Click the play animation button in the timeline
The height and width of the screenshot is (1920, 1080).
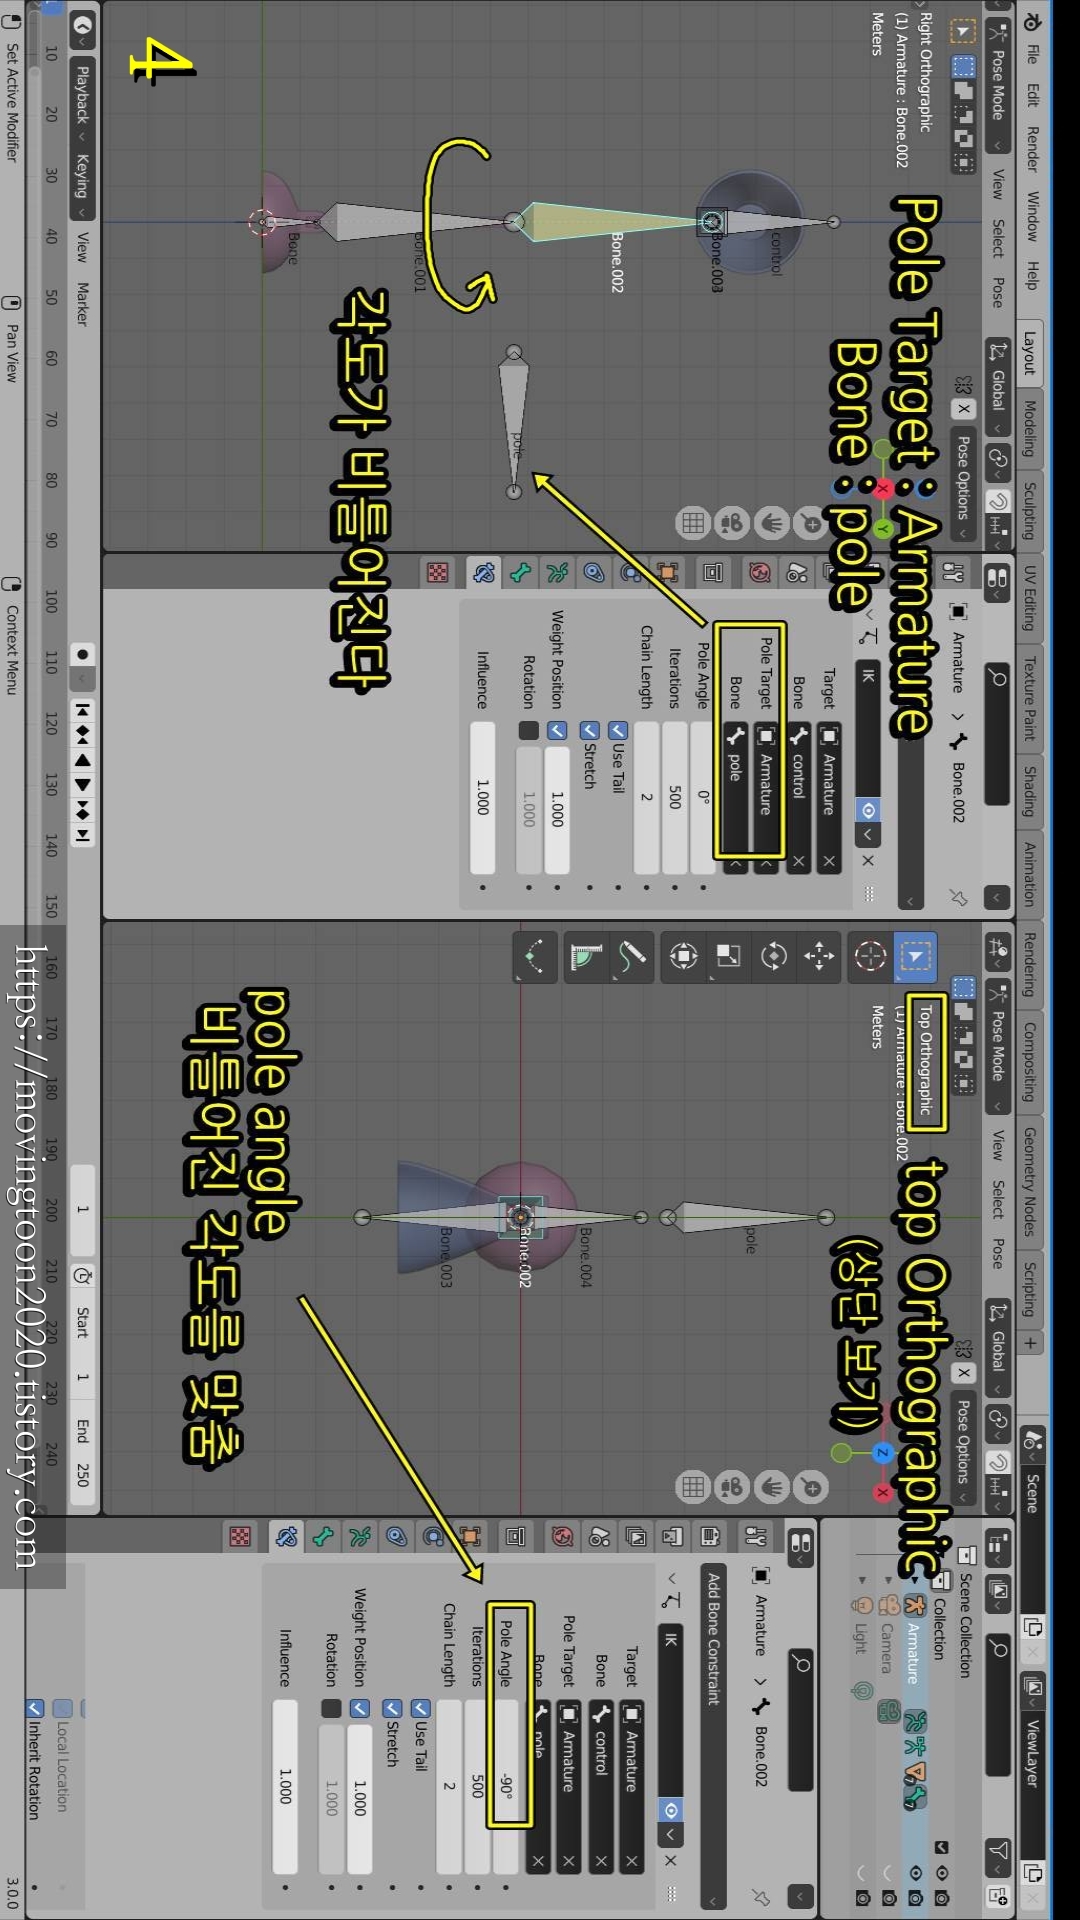83,785
